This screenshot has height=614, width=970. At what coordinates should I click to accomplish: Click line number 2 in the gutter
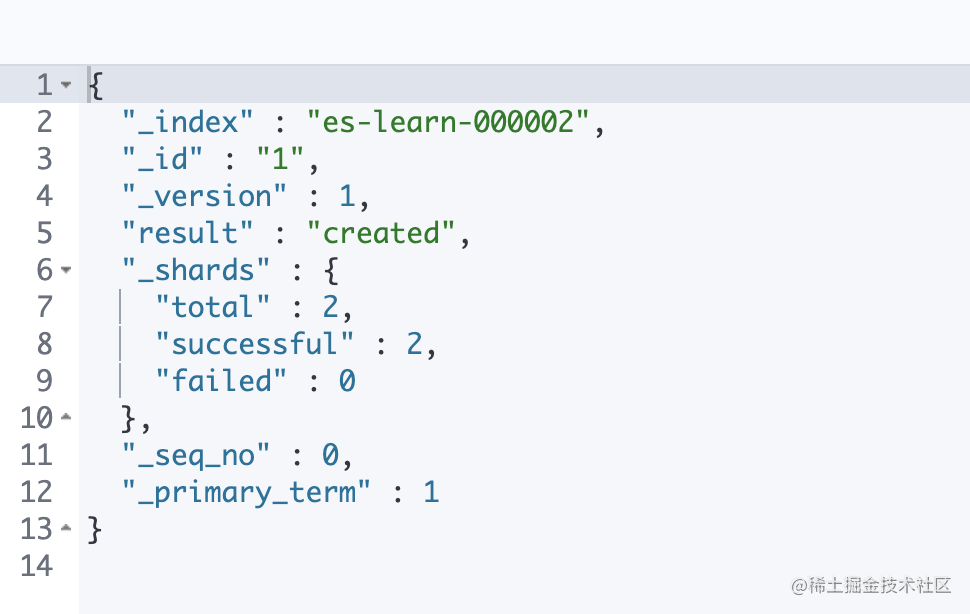pos(45,122)
